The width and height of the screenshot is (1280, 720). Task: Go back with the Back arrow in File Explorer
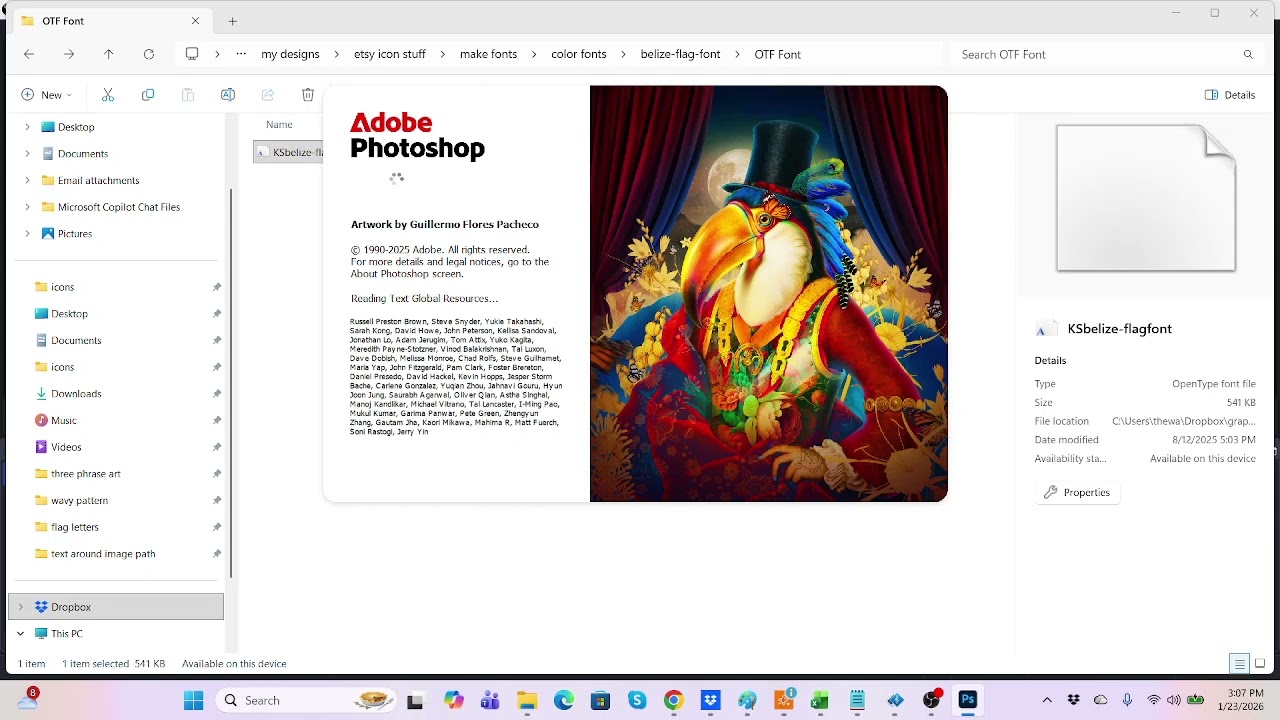pos(29,54)
